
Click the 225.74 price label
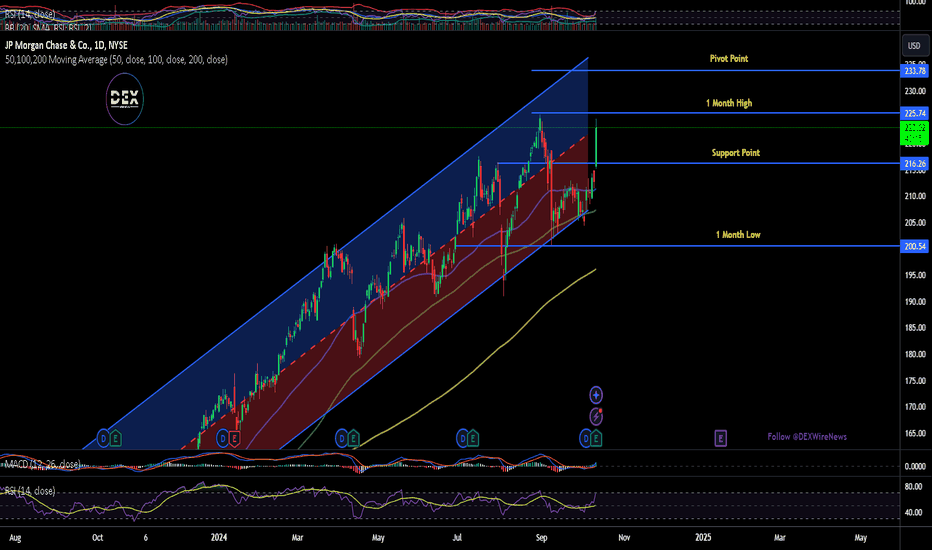pyautogui.click(x=915, y=113)
